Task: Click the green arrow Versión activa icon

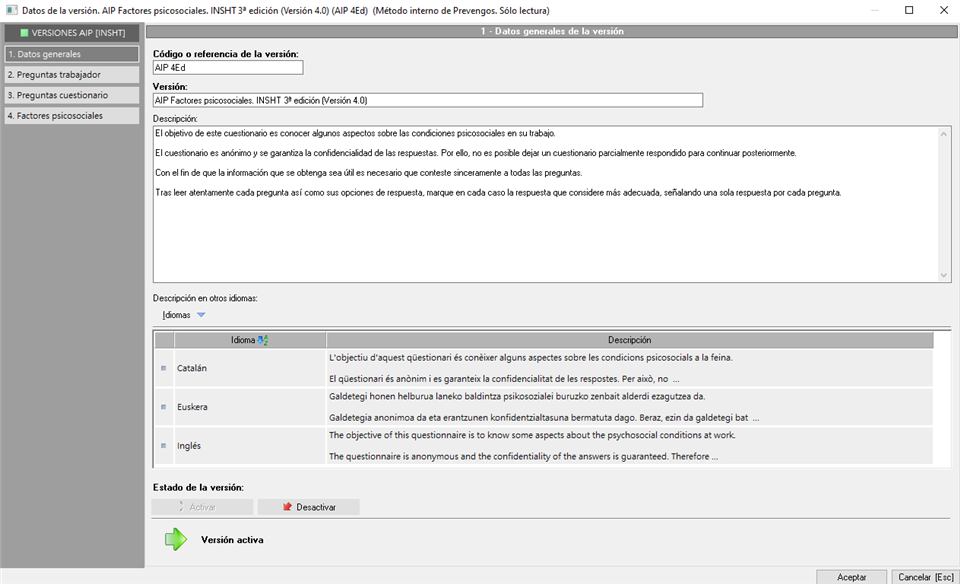Action: pos(176,539)
